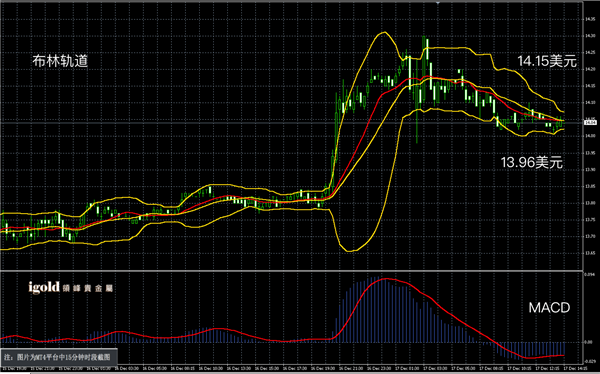
Task: Click the lower Bollinger band trough
Action: click(351, 251)
